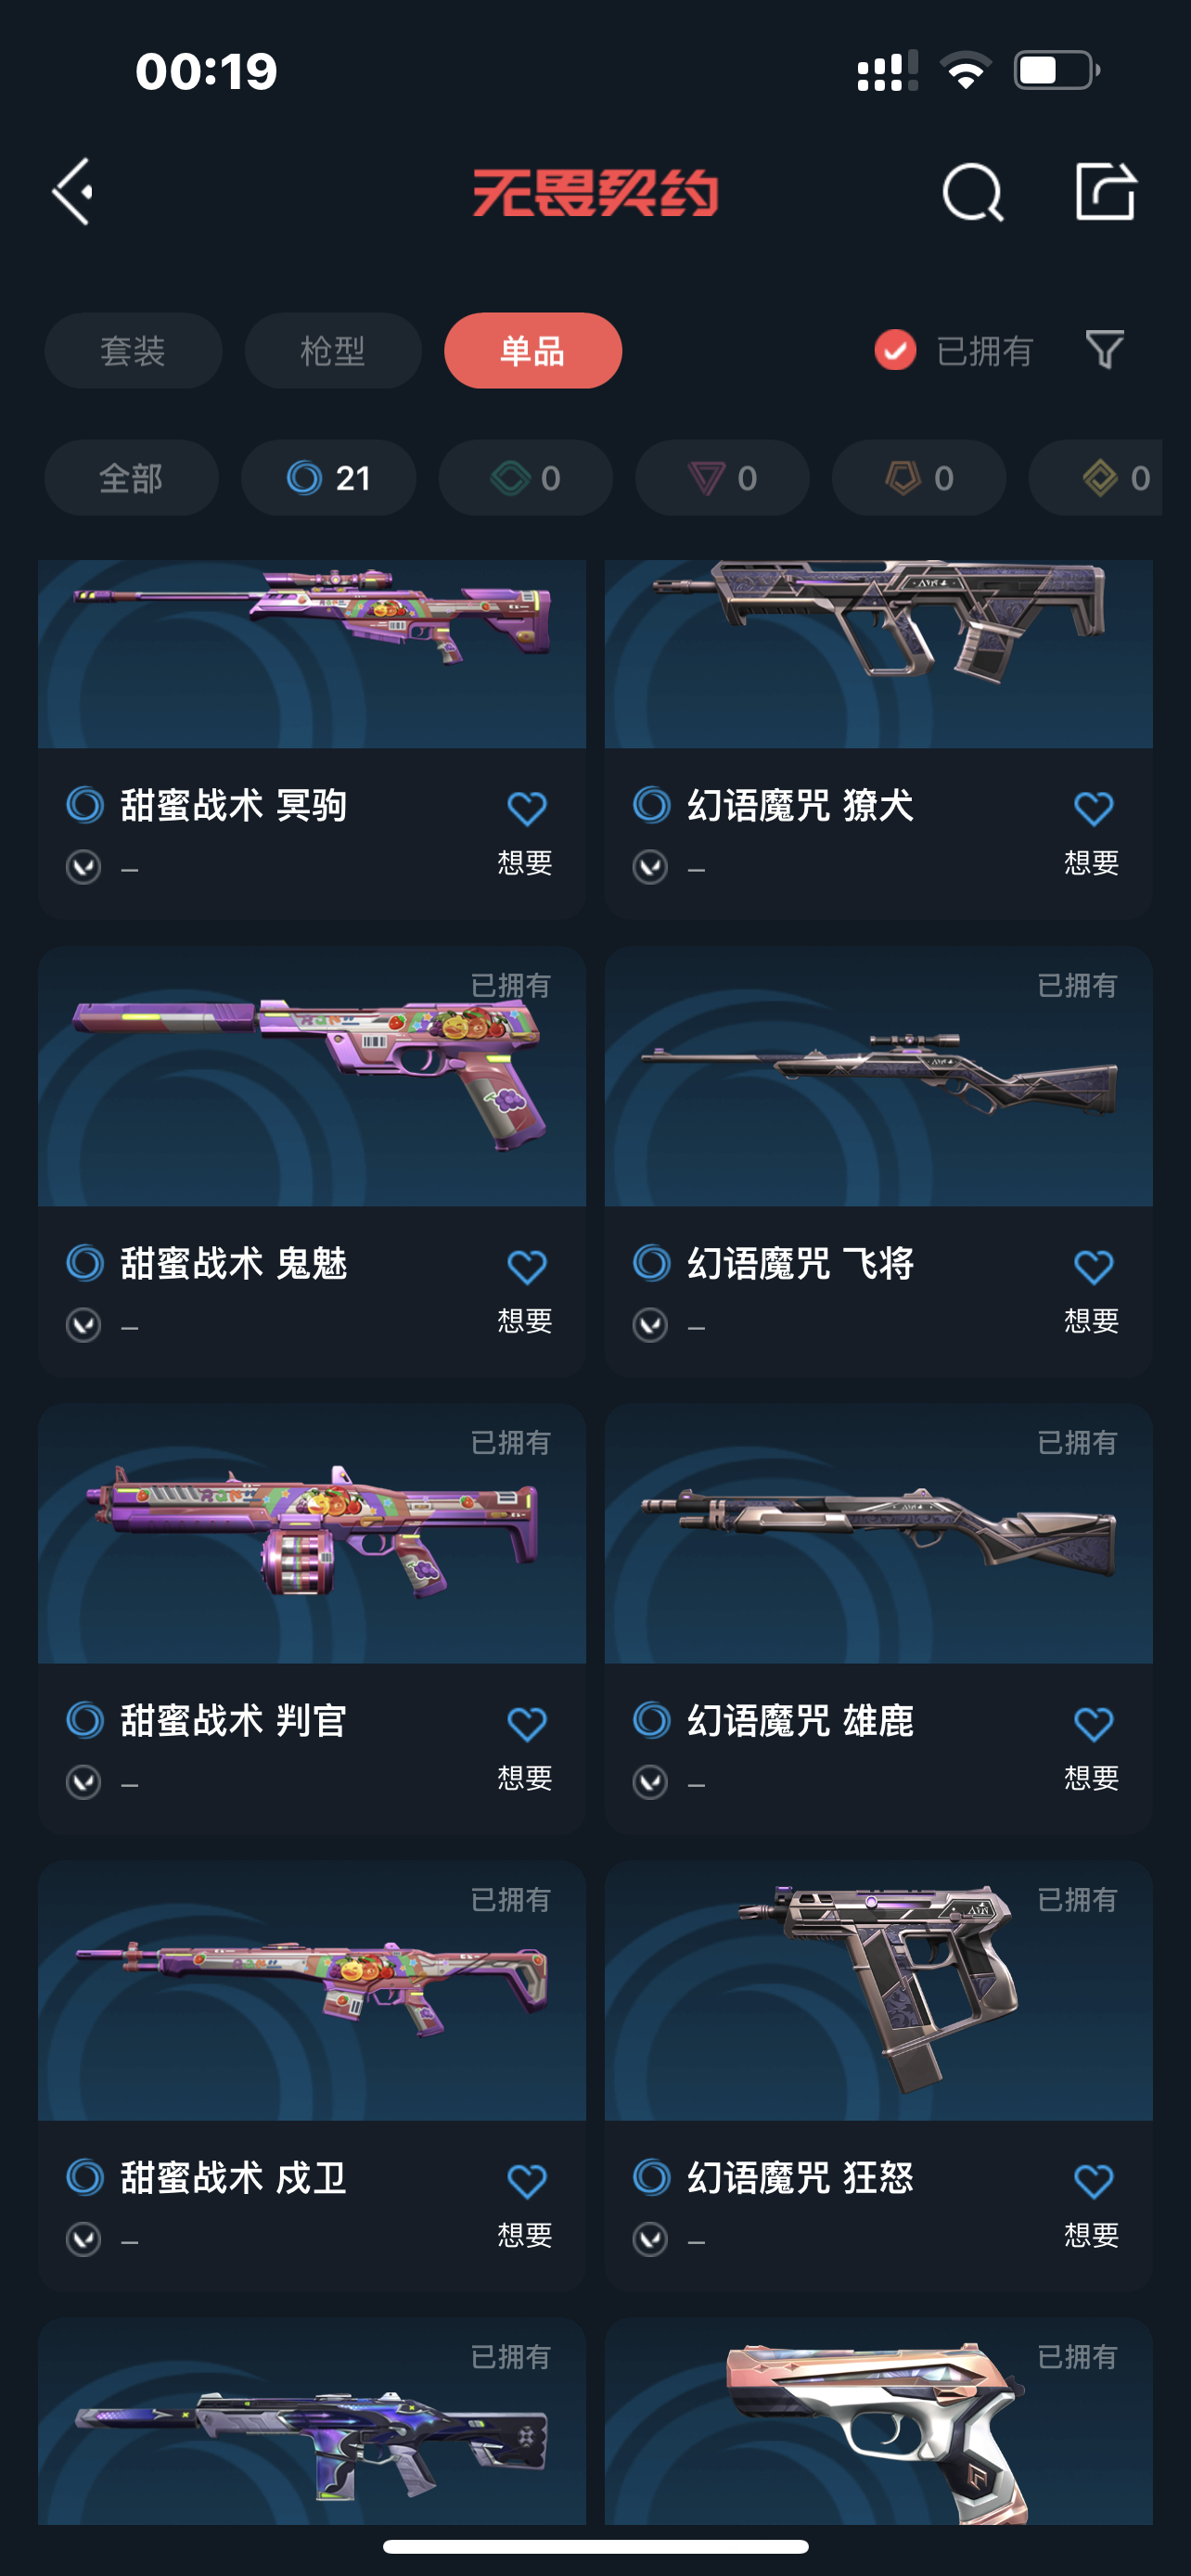Image resolution: width=1191 pixels, height=2576 pixels.
Task: Open the search magnifier icon
Action: pos(972,191)
